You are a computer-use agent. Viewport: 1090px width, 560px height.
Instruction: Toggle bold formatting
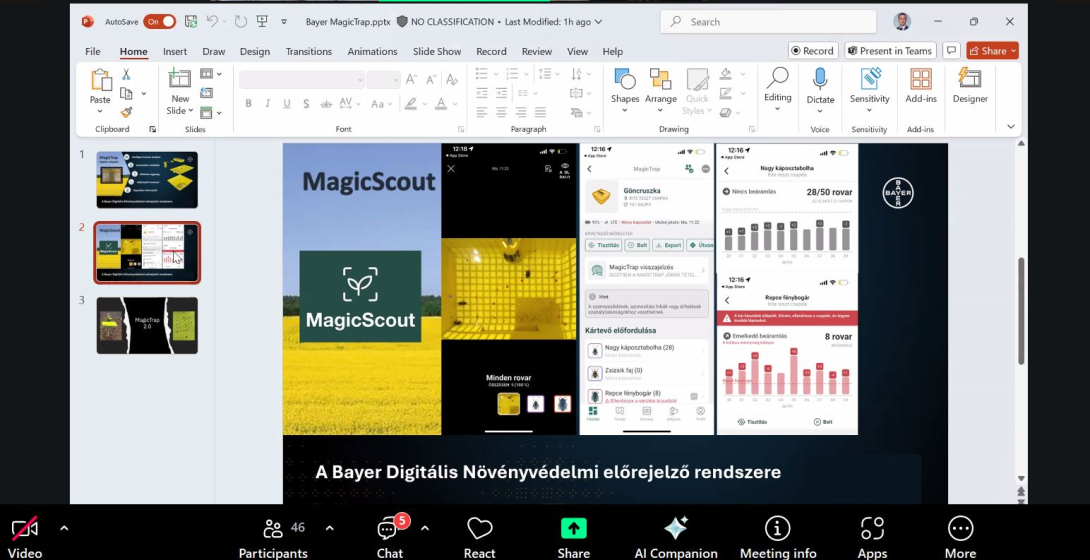pyautogui.click(x=249, y=104)
